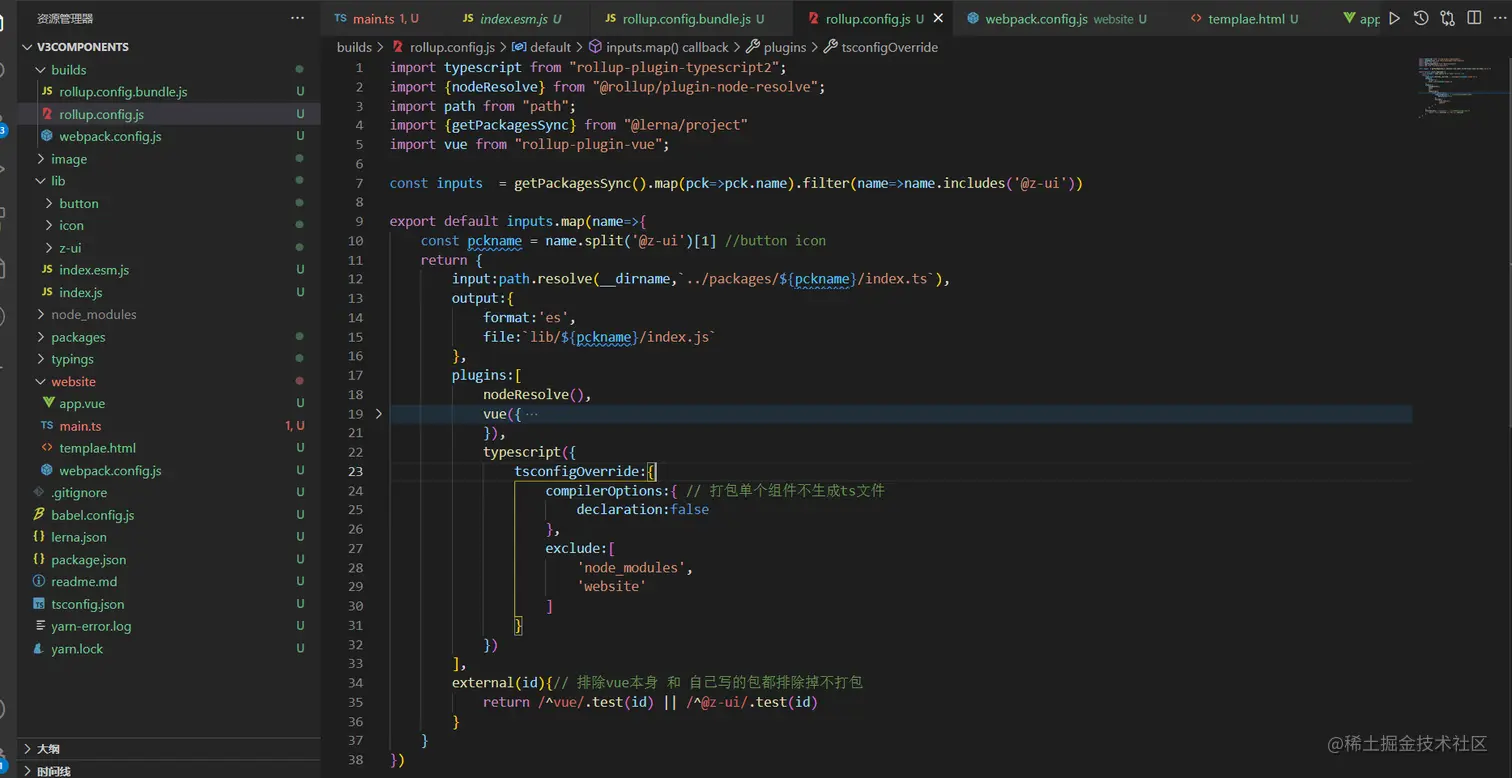This screenshot has width=1512, height=778.
Task: Expand the image folder
Action: (x=41, y=159)
